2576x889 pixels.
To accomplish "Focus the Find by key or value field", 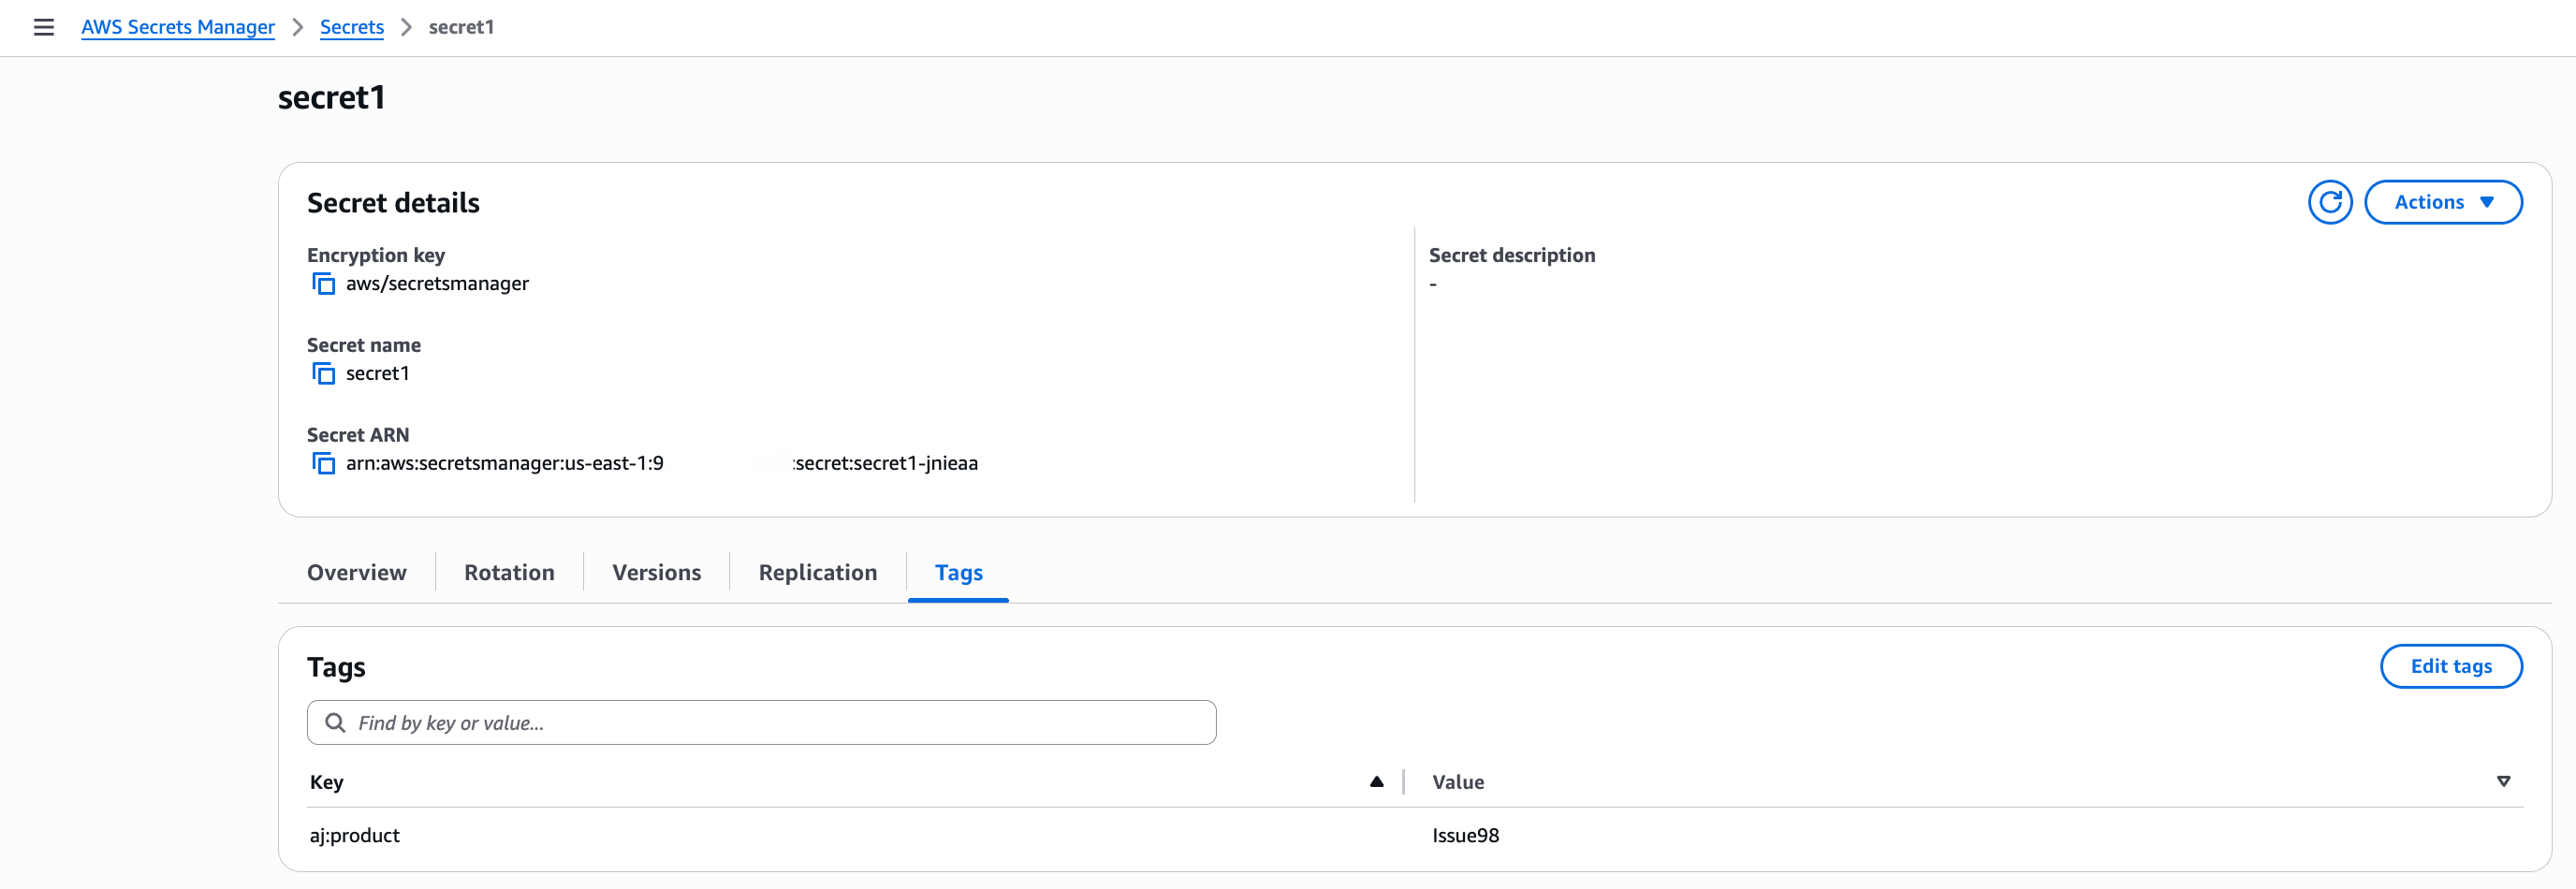I will coord(762,723).
